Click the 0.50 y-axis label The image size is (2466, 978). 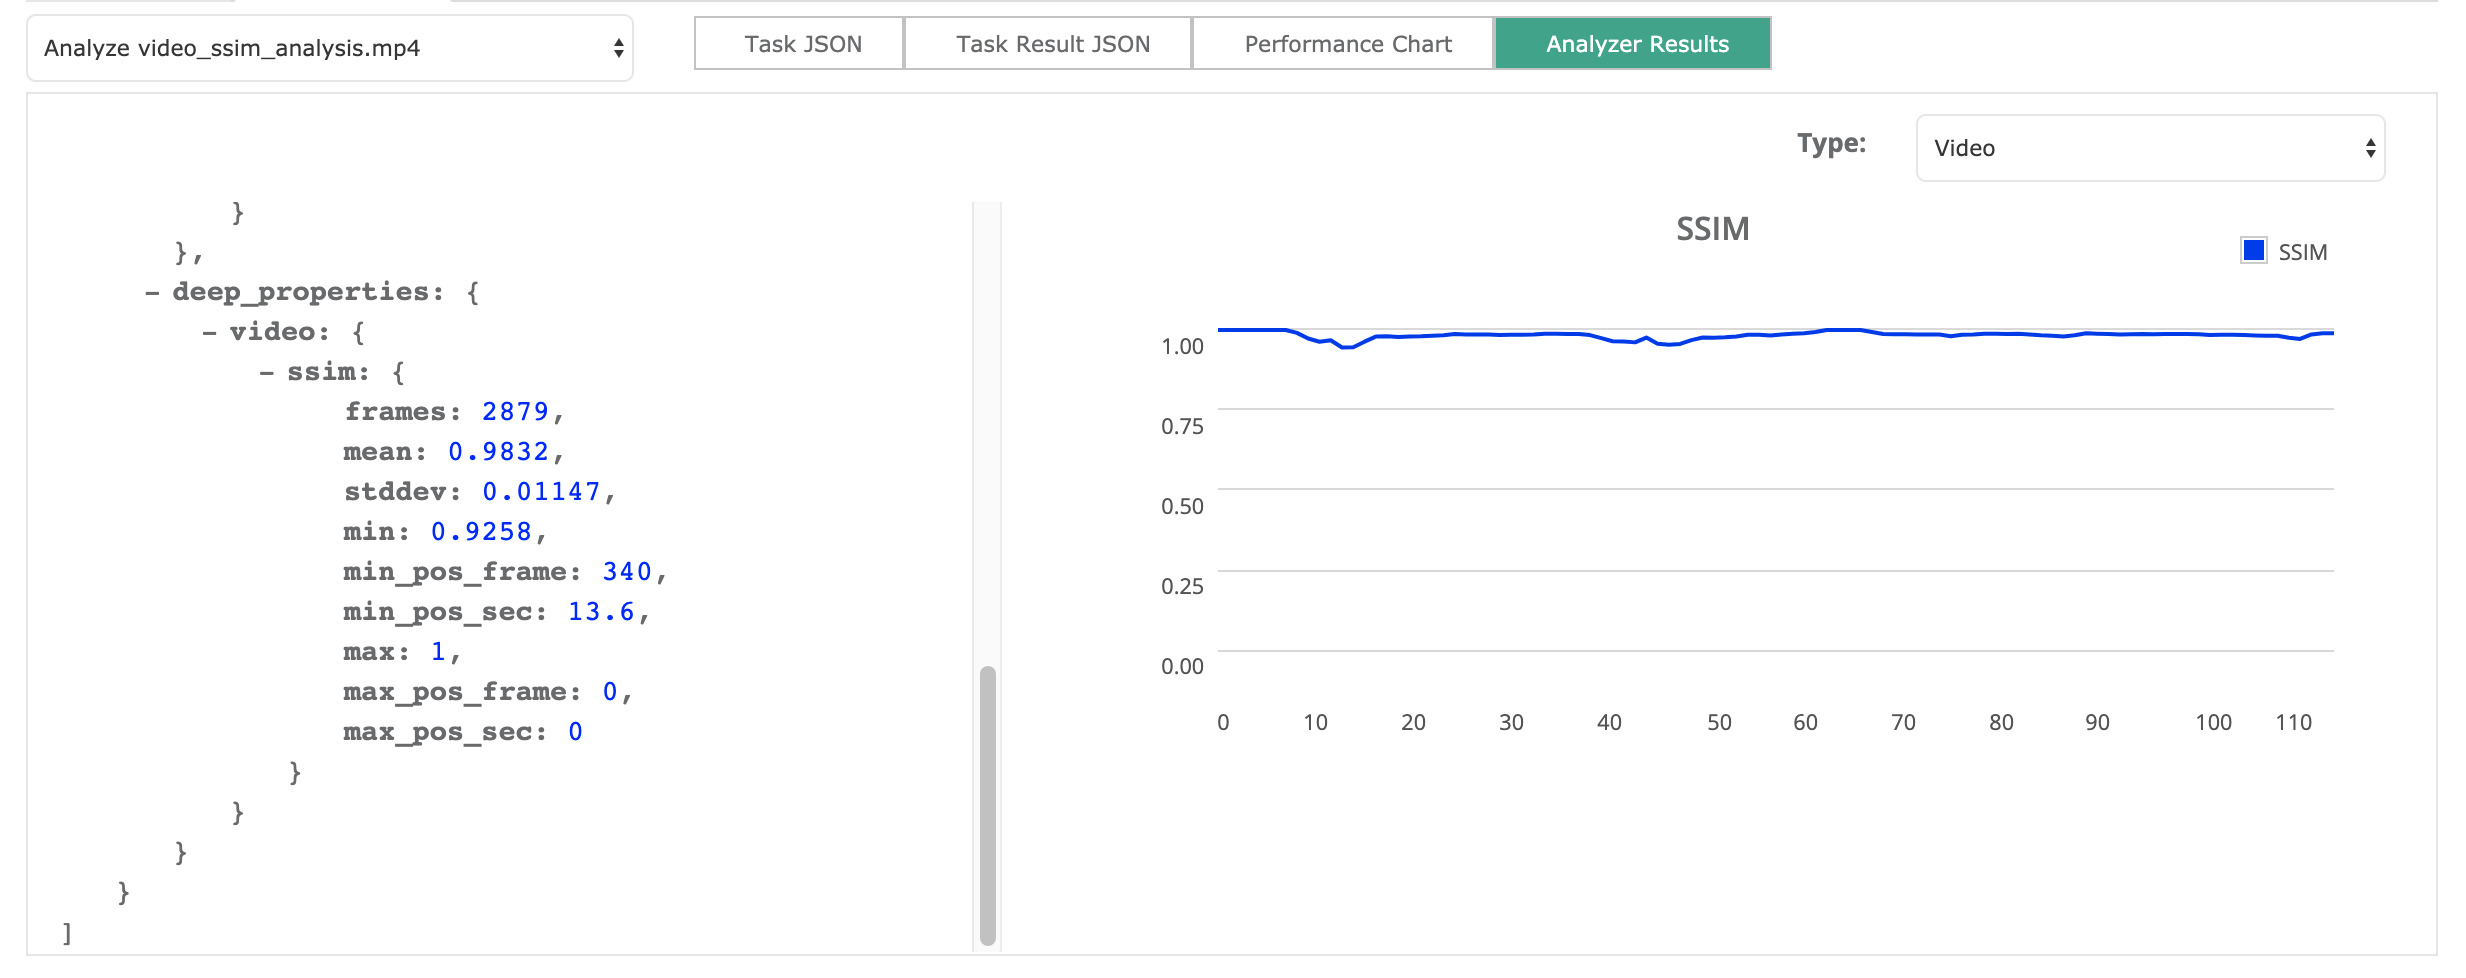[x=1182, y=507]
